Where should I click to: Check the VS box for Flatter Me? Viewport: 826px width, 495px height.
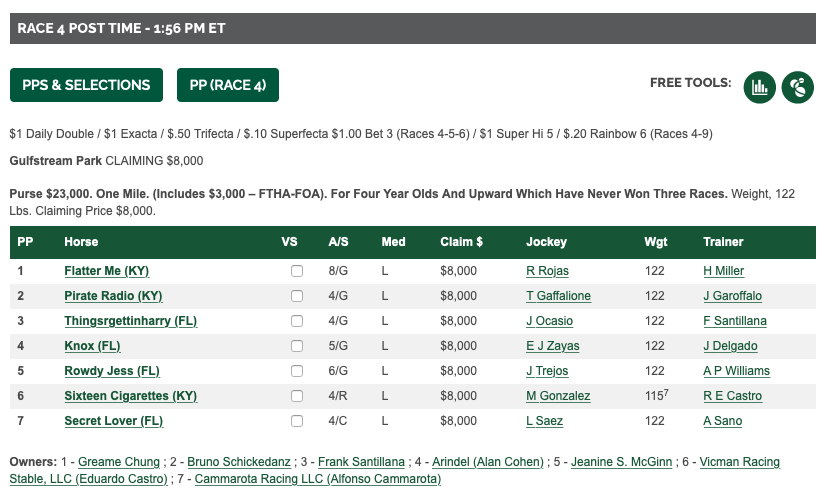[297, 271]
